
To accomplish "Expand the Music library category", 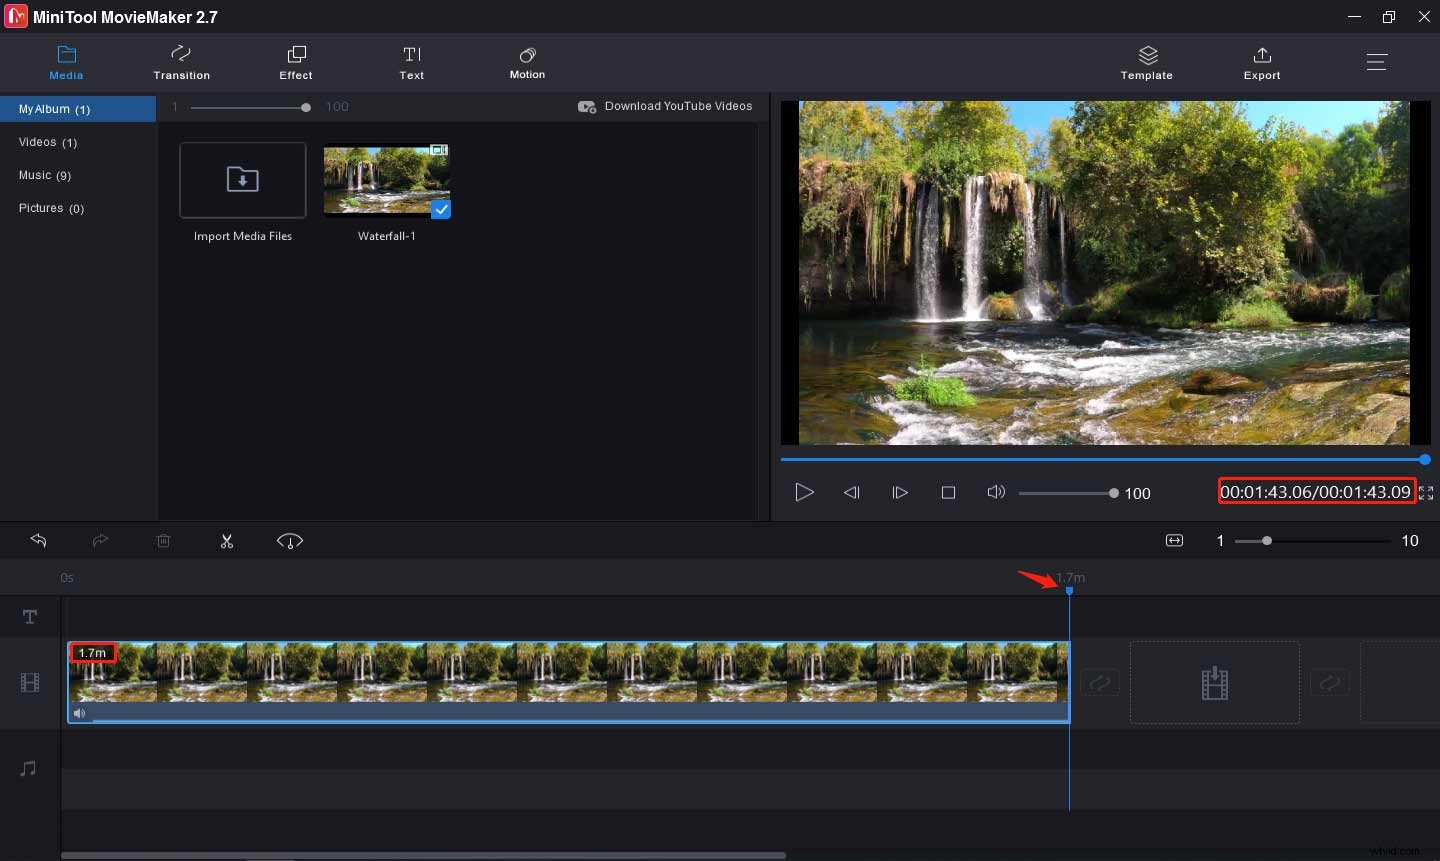I will tap(44, 175).
